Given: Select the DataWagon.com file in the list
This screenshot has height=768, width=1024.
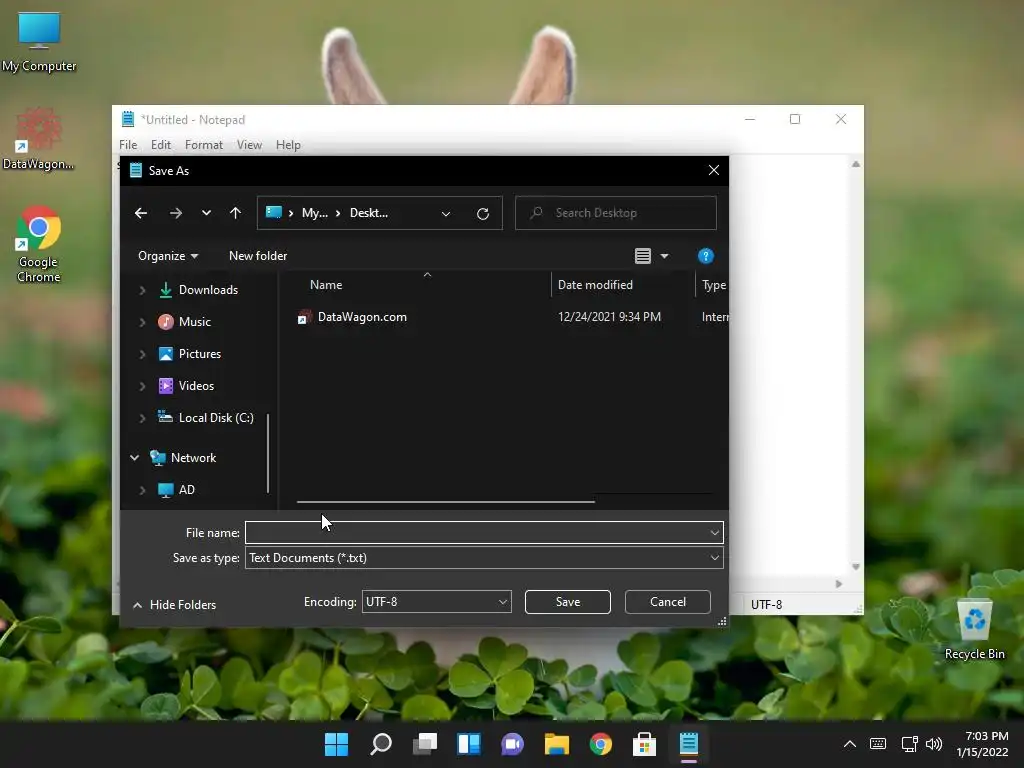Looking at the screenshot, I should (362, 317).
